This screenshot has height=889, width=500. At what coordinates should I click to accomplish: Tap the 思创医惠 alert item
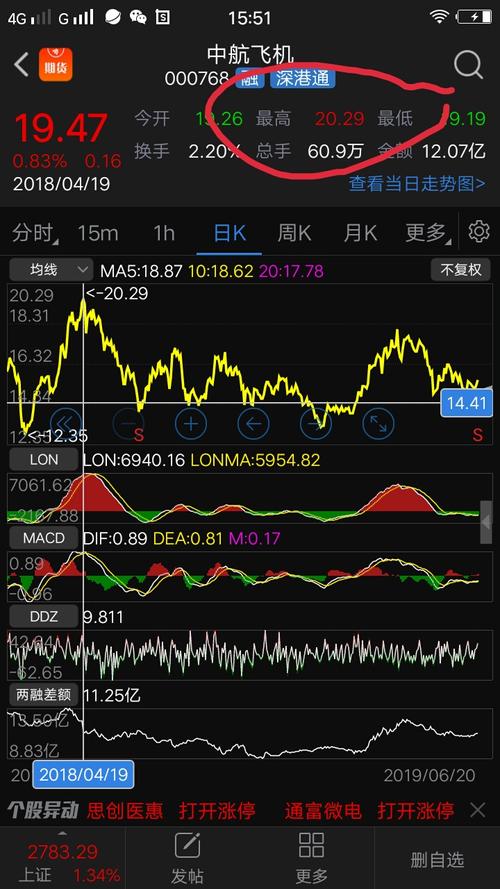point(125,810)
